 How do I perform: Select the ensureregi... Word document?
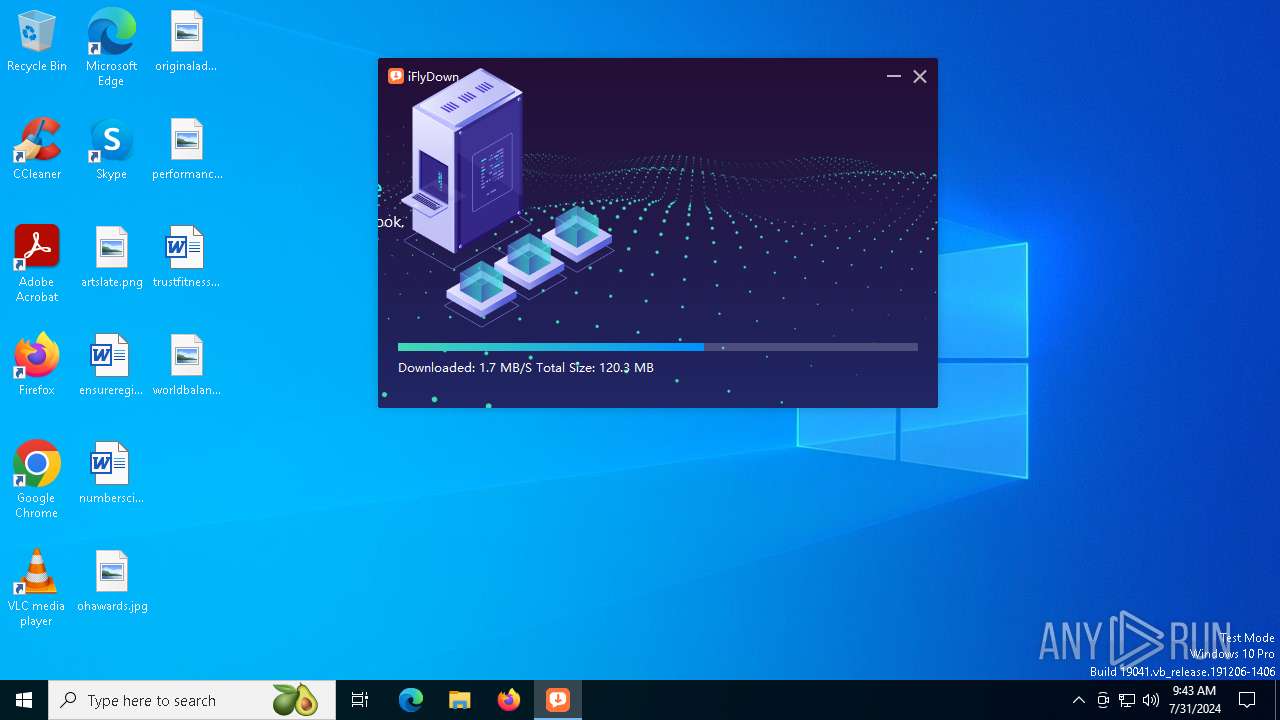(111, 366)
